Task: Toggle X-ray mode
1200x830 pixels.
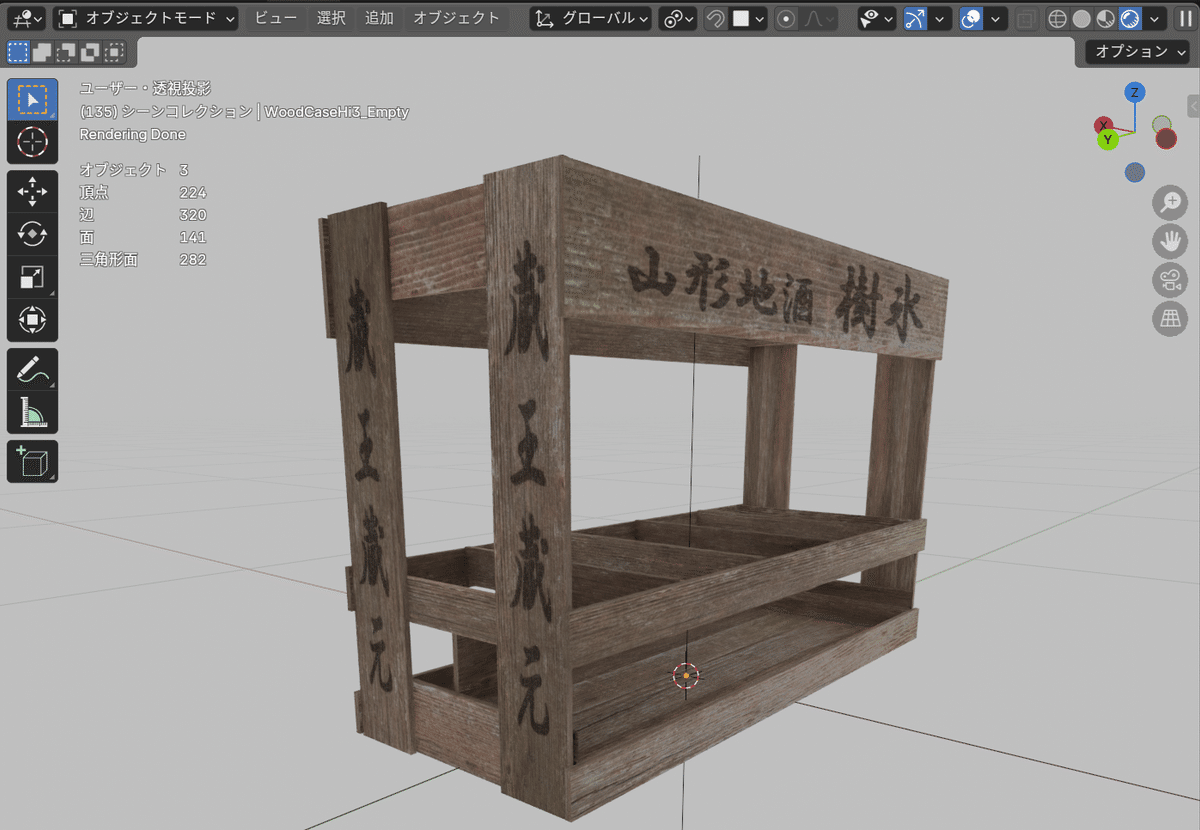Action: click(x=1026, y=18)
